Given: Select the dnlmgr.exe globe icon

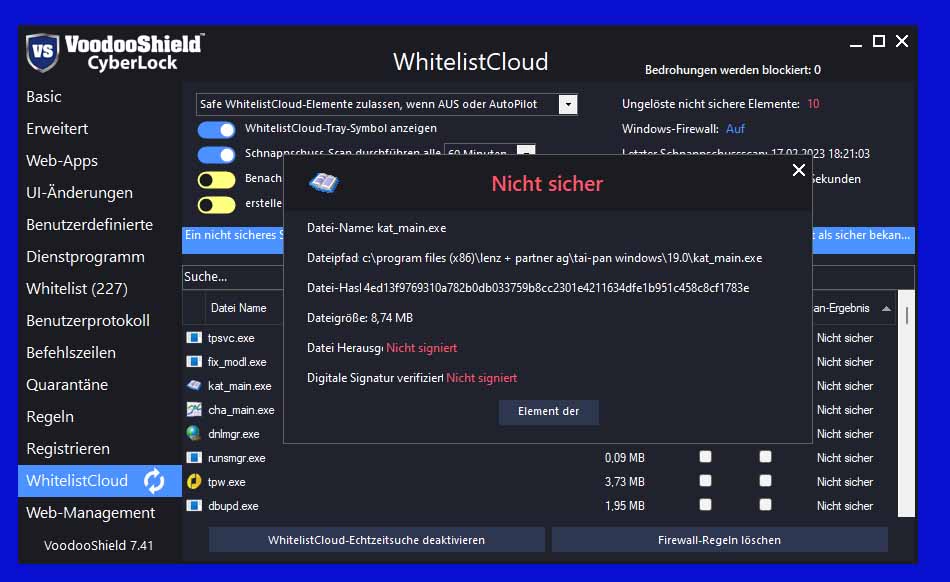Looking at the screenshot, I should click(x=194, y=434).
